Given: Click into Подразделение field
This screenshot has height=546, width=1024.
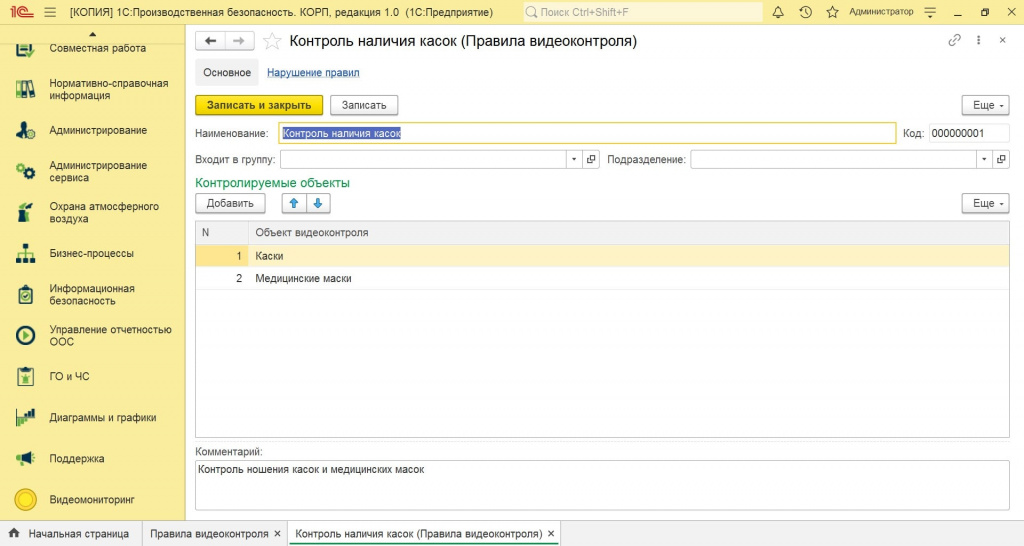Looking at the screenshot, I should (x=833, y=159).
